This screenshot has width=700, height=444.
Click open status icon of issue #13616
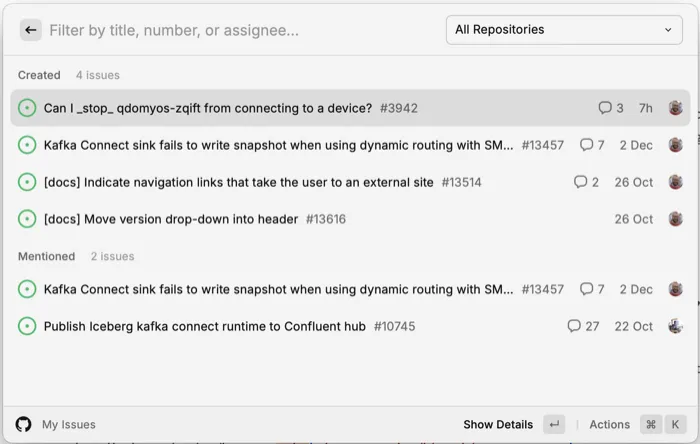pos(27,219)
